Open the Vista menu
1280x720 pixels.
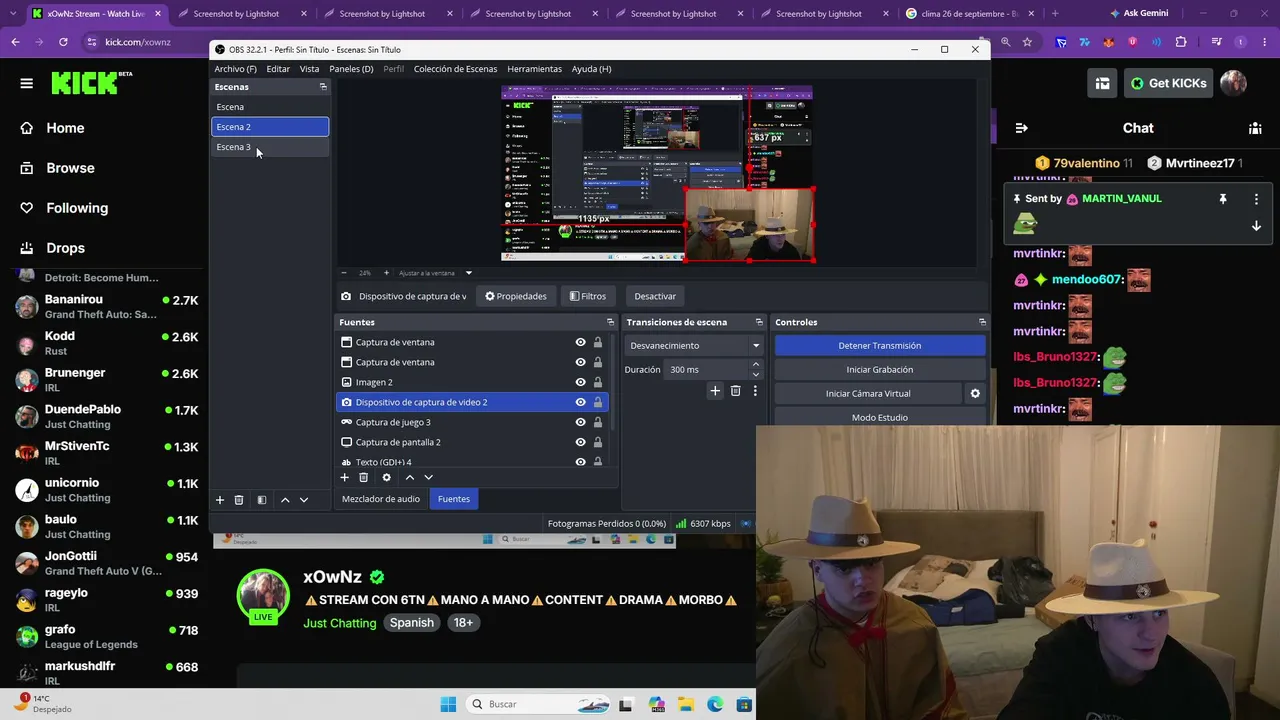point(309,69)
